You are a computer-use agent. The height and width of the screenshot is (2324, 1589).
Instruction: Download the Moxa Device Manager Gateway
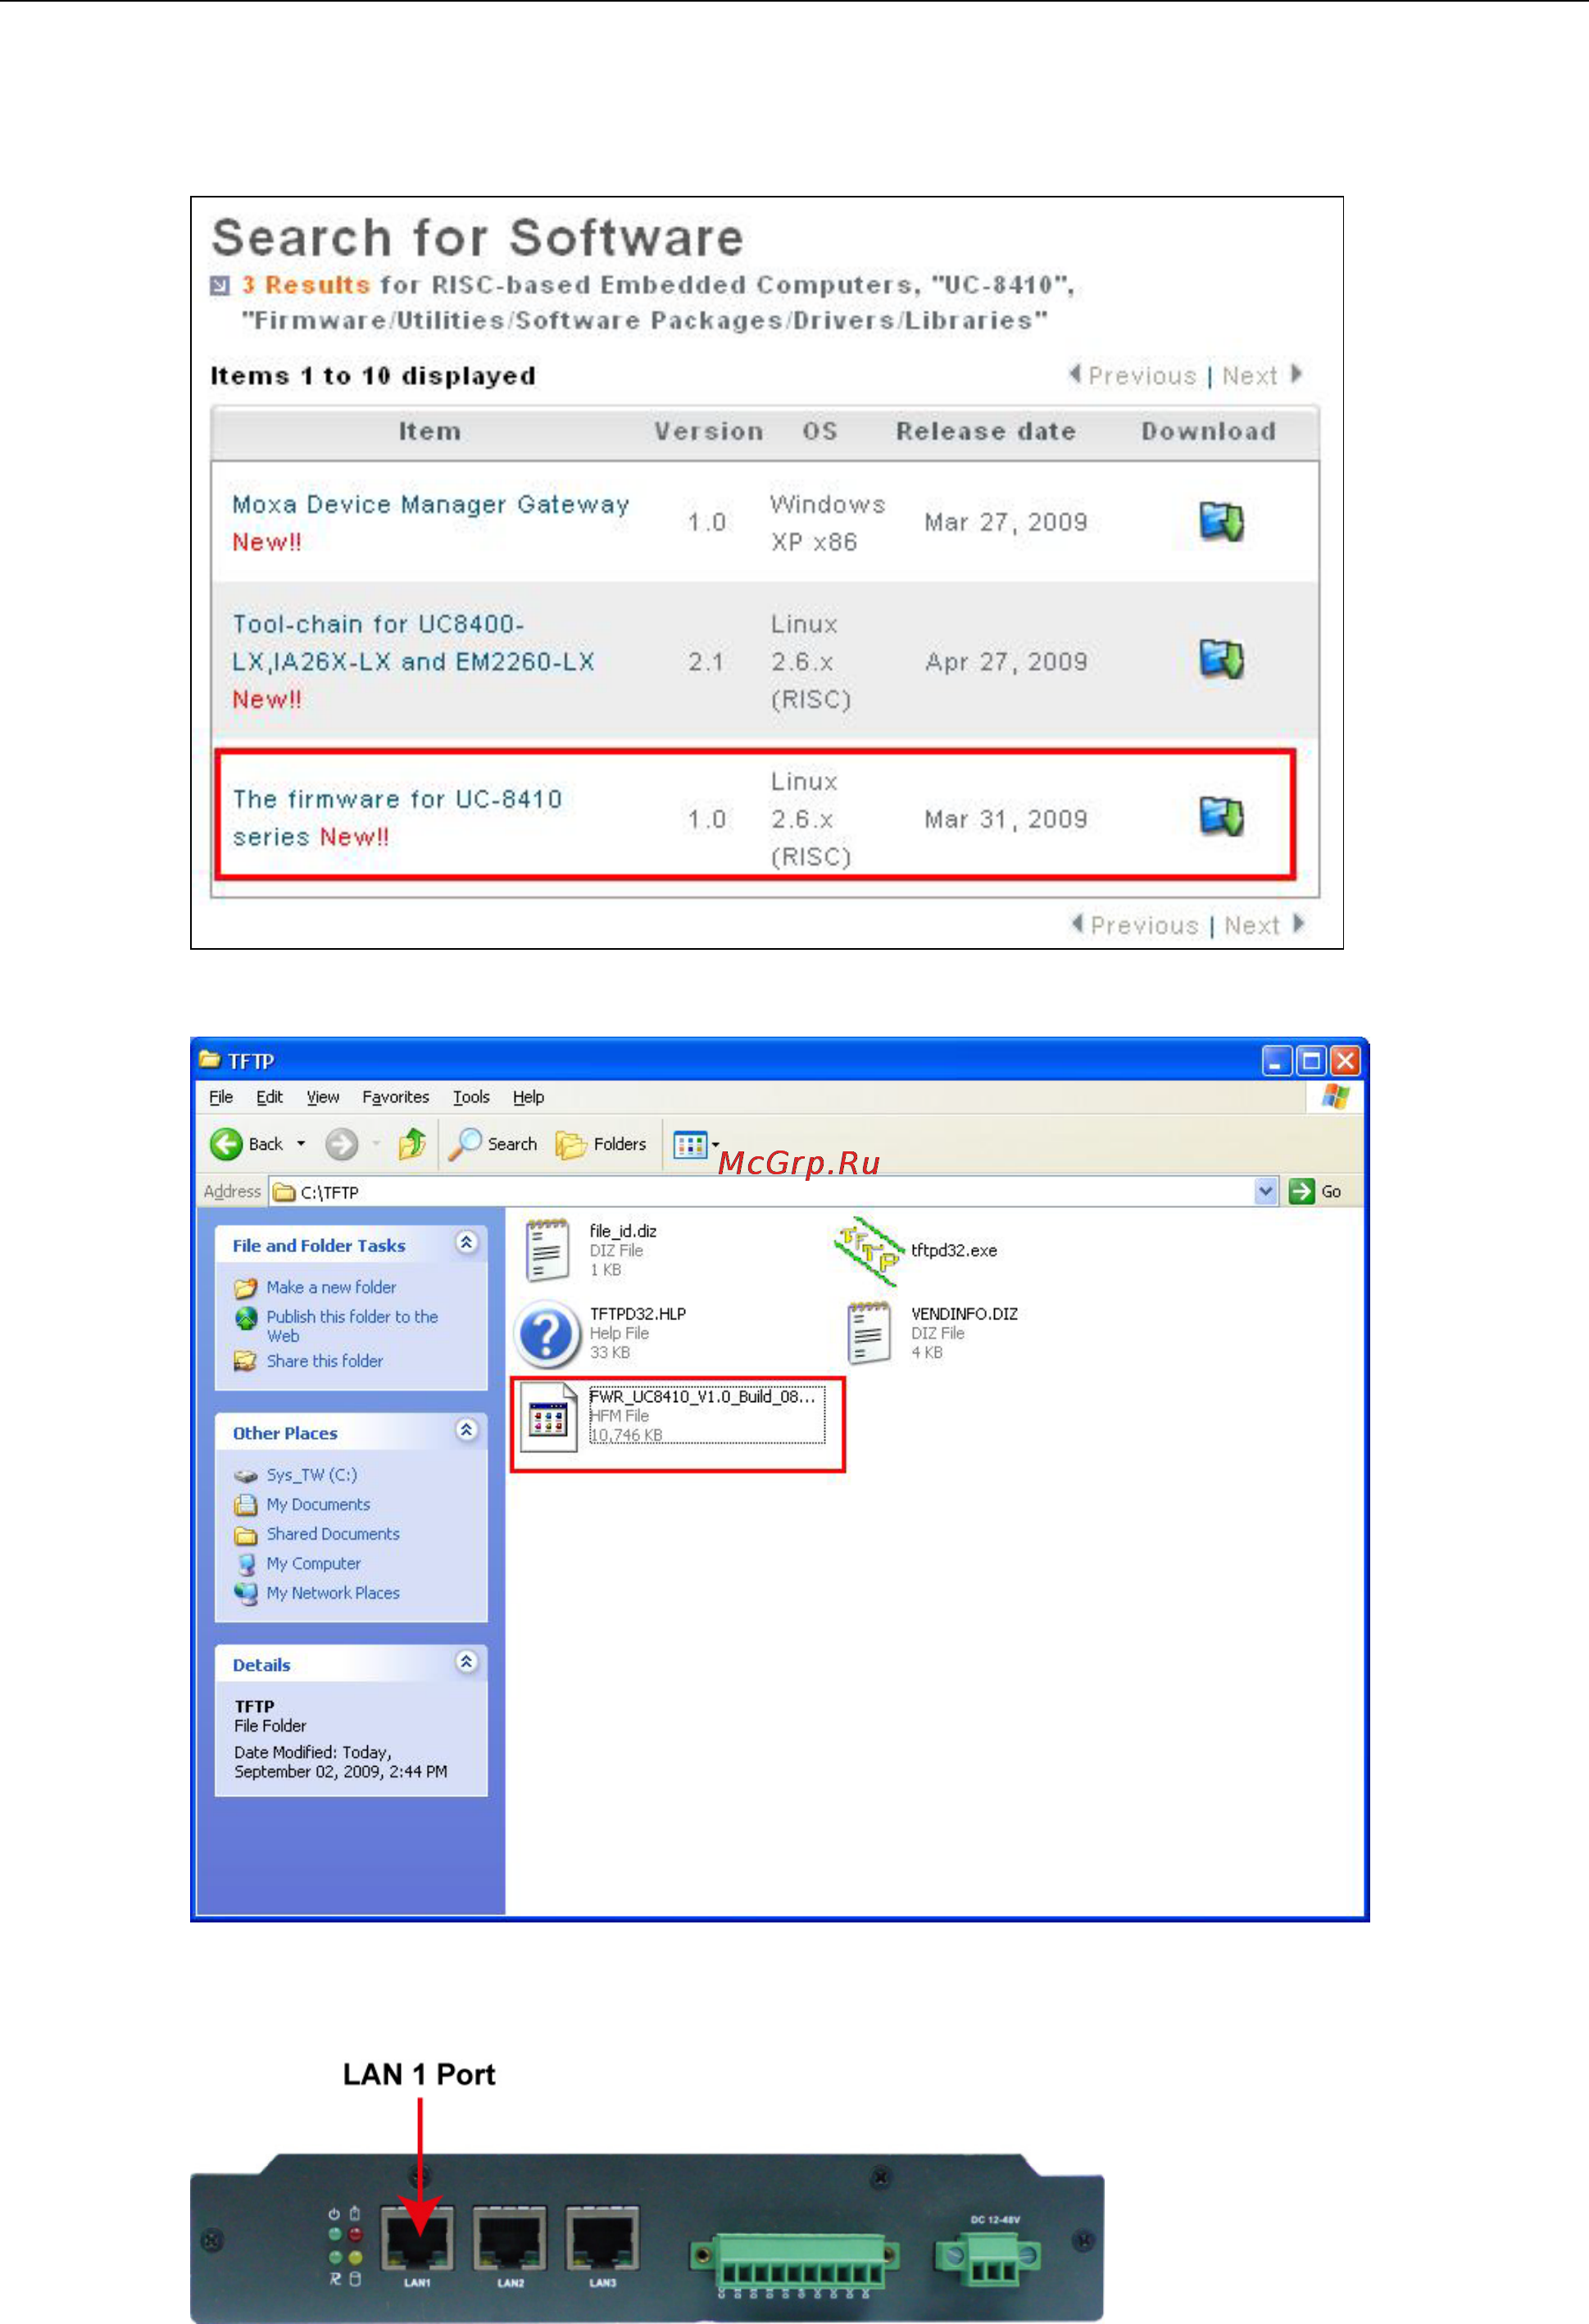tap(1220, 521)
